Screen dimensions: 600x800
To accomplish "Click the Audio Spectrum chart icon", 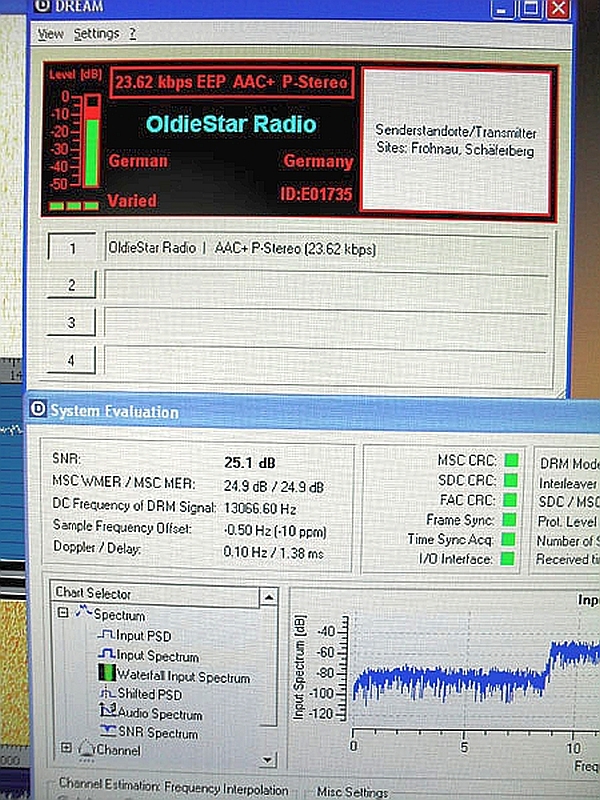I will [108, 711].
